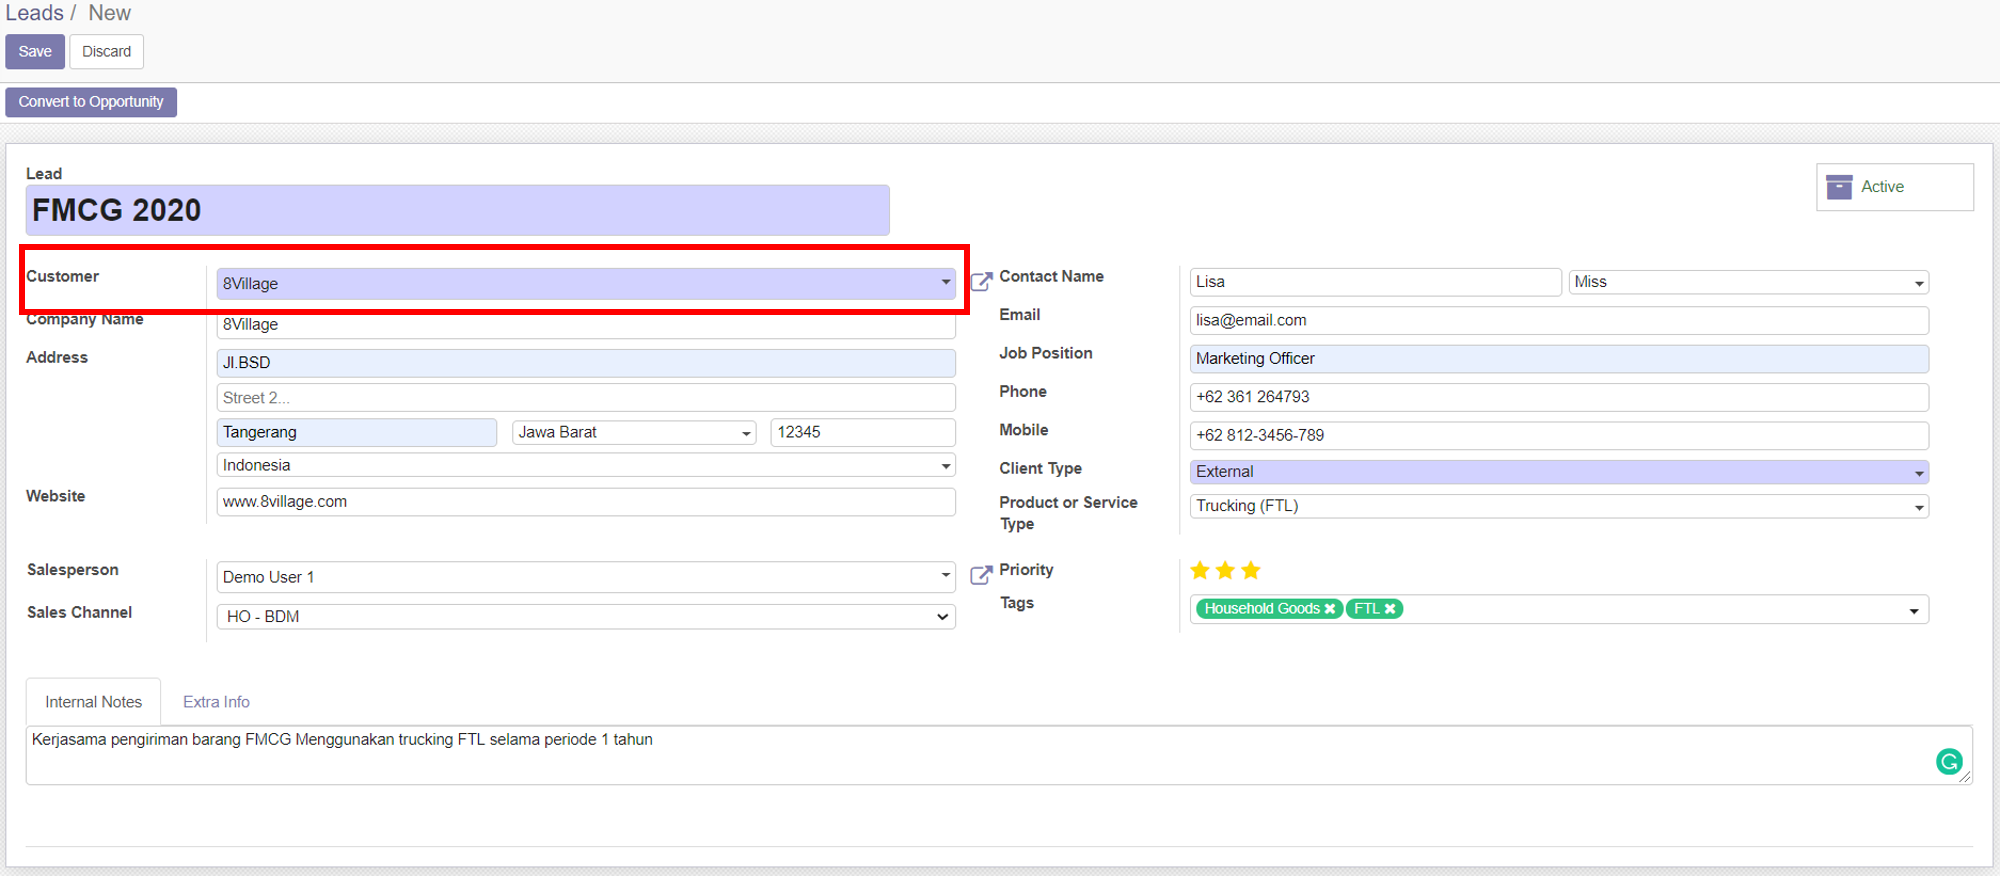The width and height of the screenshot is (2000, 876).
Task: Click the Contact Name Lisa field
Action: point(1375,282)
